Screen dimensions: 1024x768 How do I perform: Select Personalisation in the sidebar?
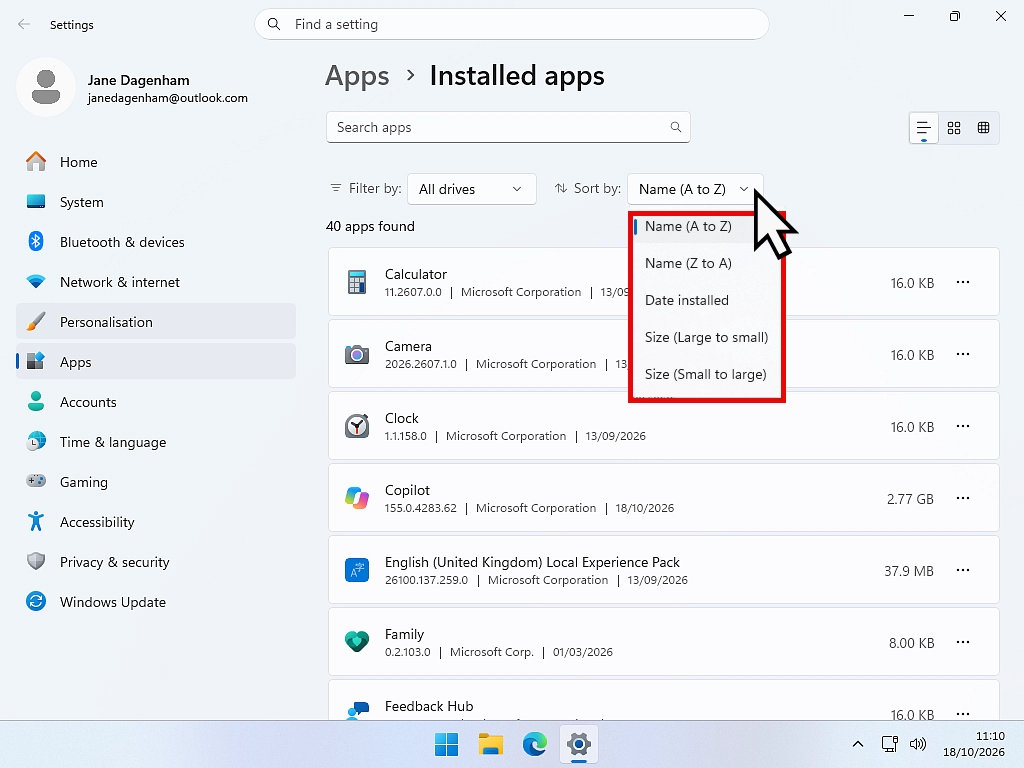[x=155, y=322]
